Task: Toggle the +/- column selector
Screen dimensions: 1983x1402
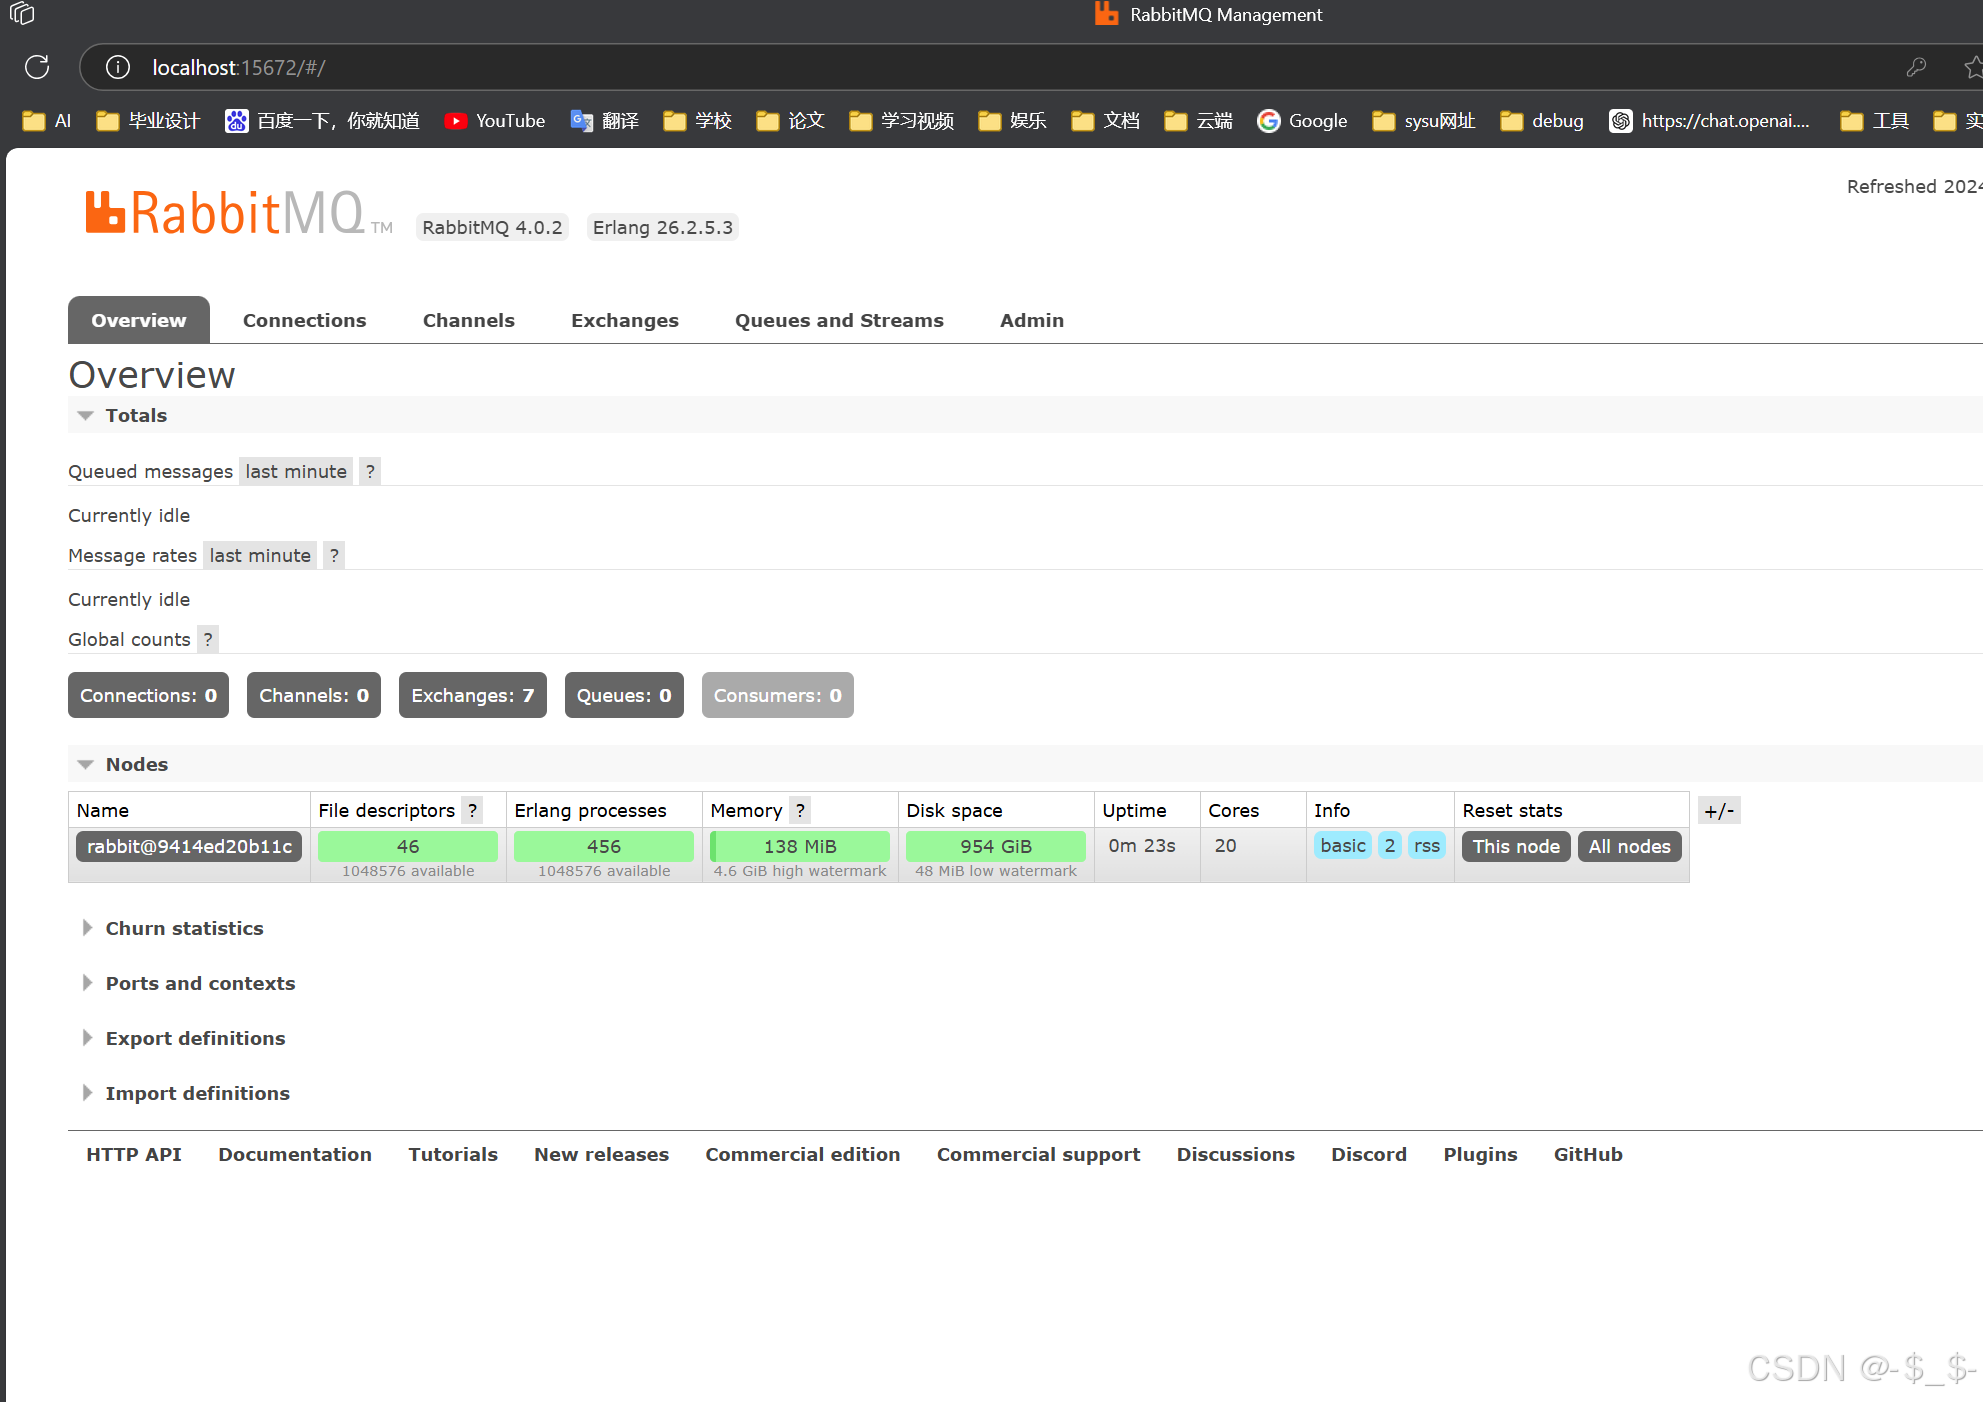Action: (1719, 810)
